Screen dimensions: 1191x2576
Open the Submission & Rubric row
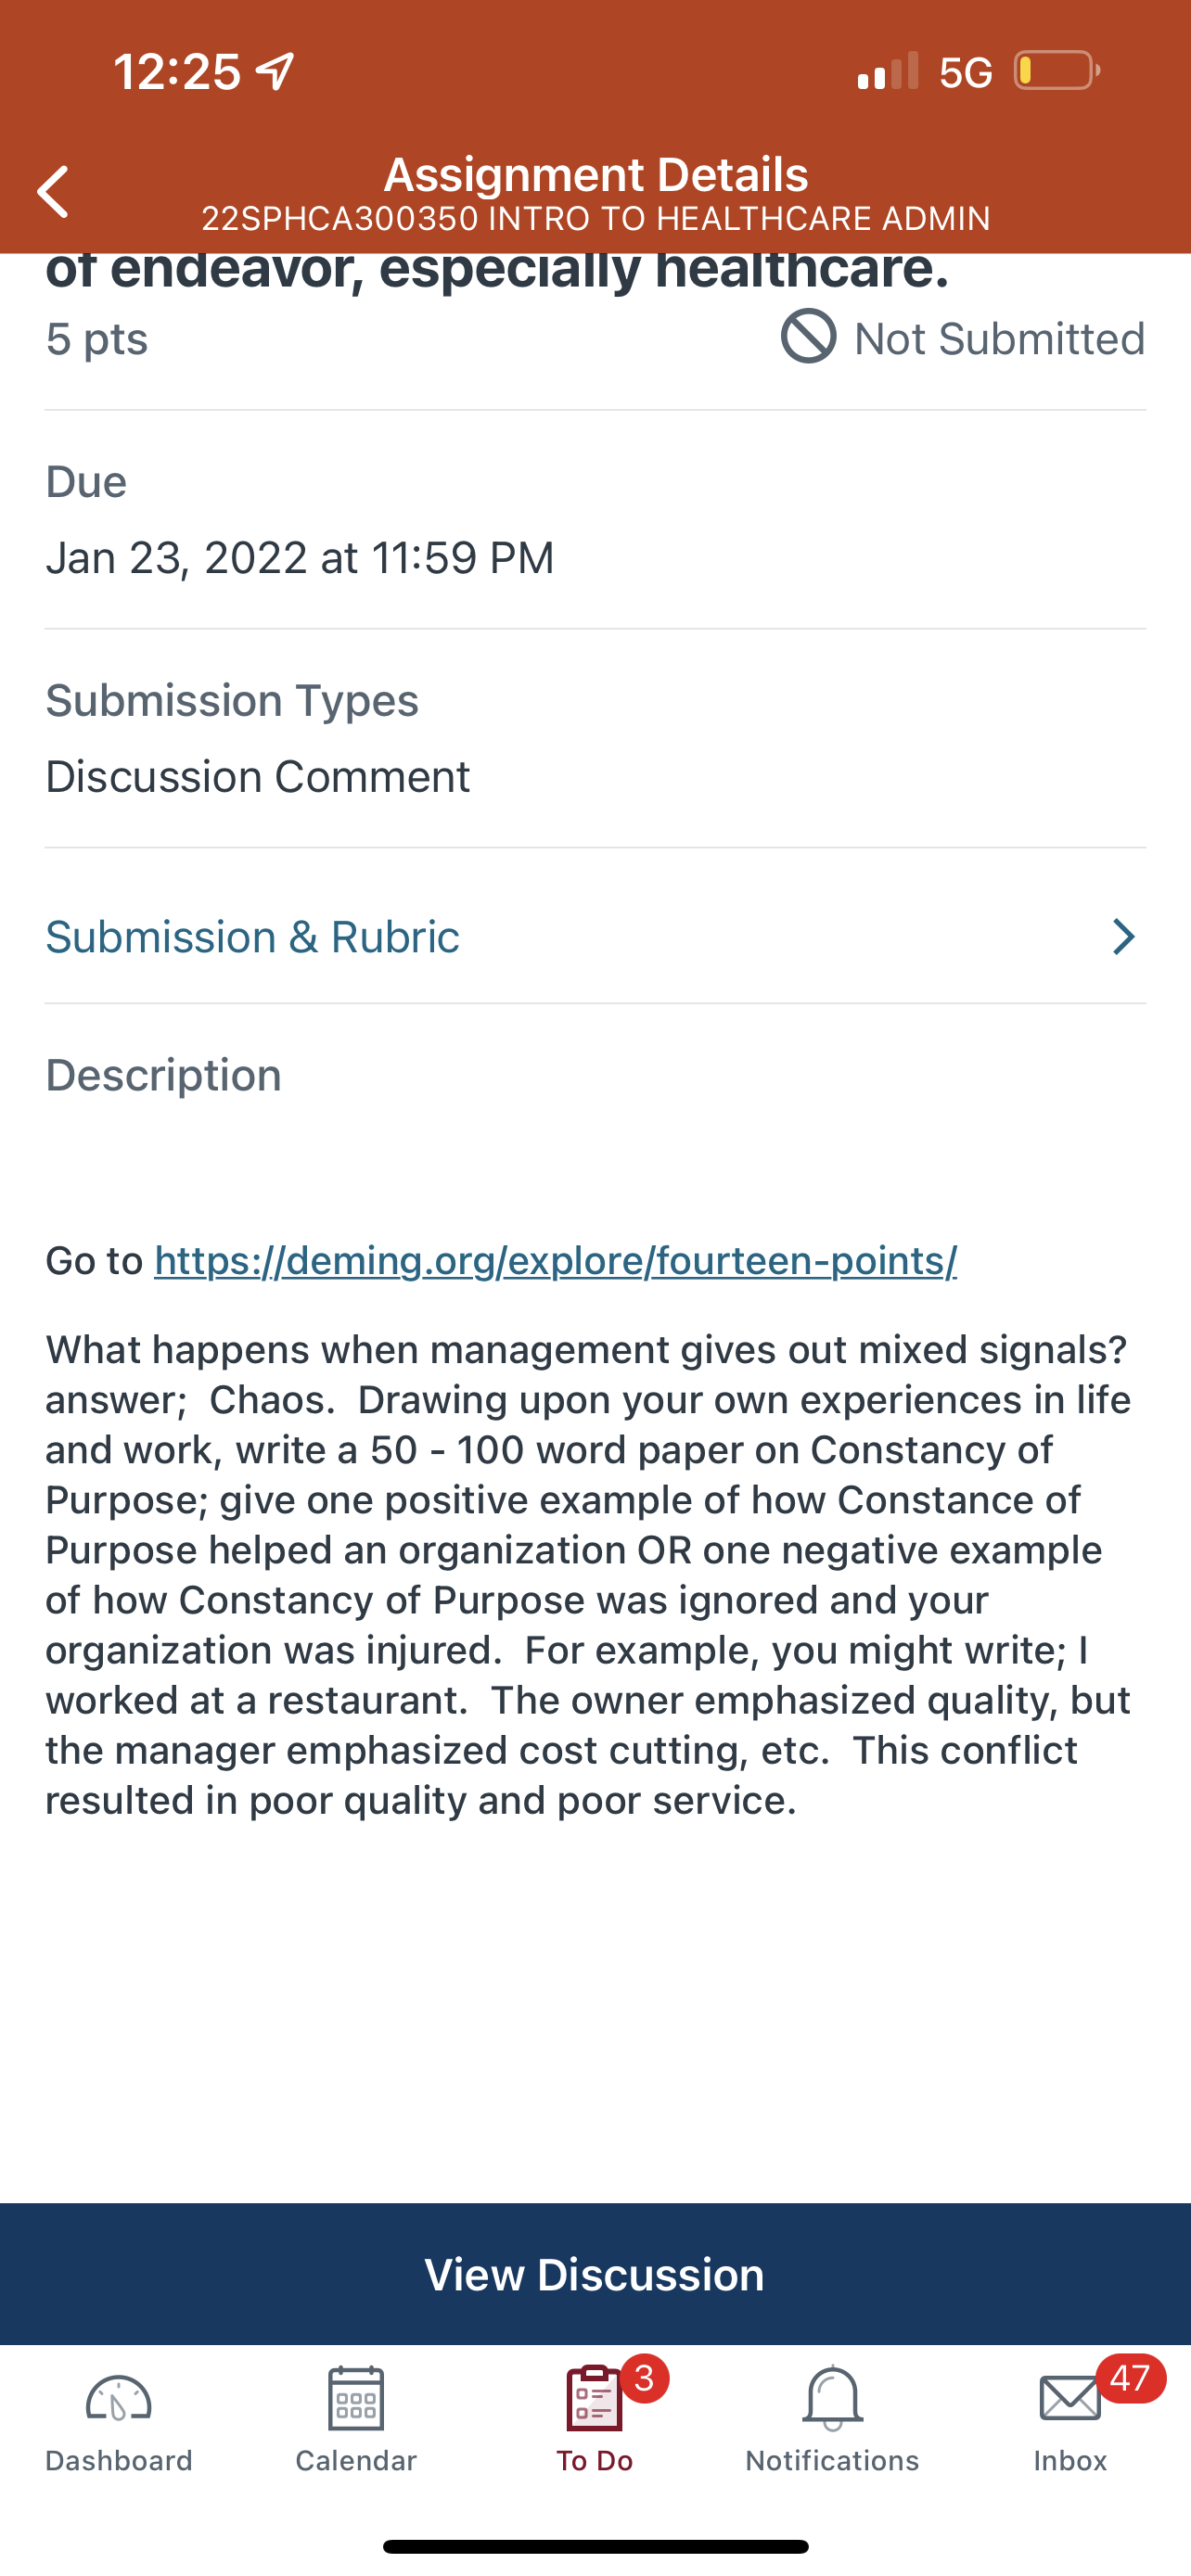(x=595, y=937)
